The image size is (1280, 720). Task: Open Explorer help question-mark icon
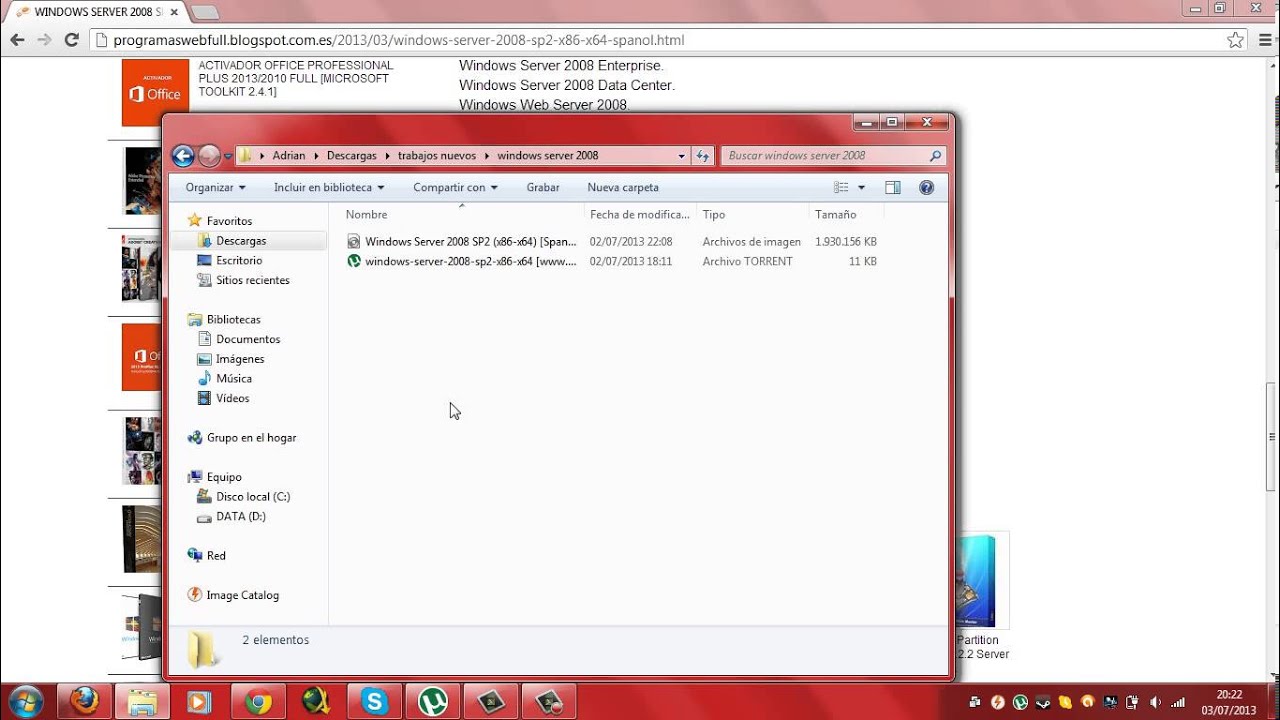[926, 187]
